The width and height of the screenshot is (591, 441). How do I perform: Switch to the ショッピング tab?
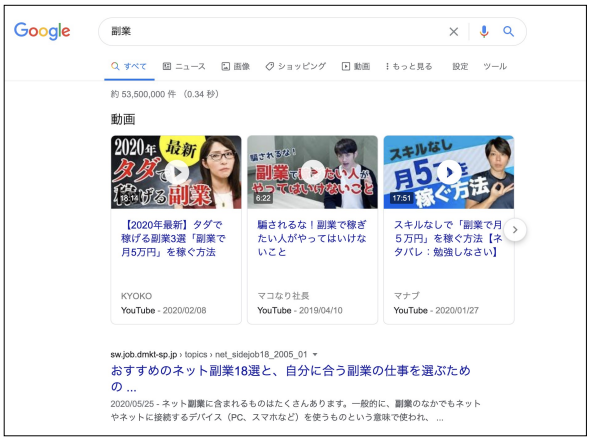[296, 66]
